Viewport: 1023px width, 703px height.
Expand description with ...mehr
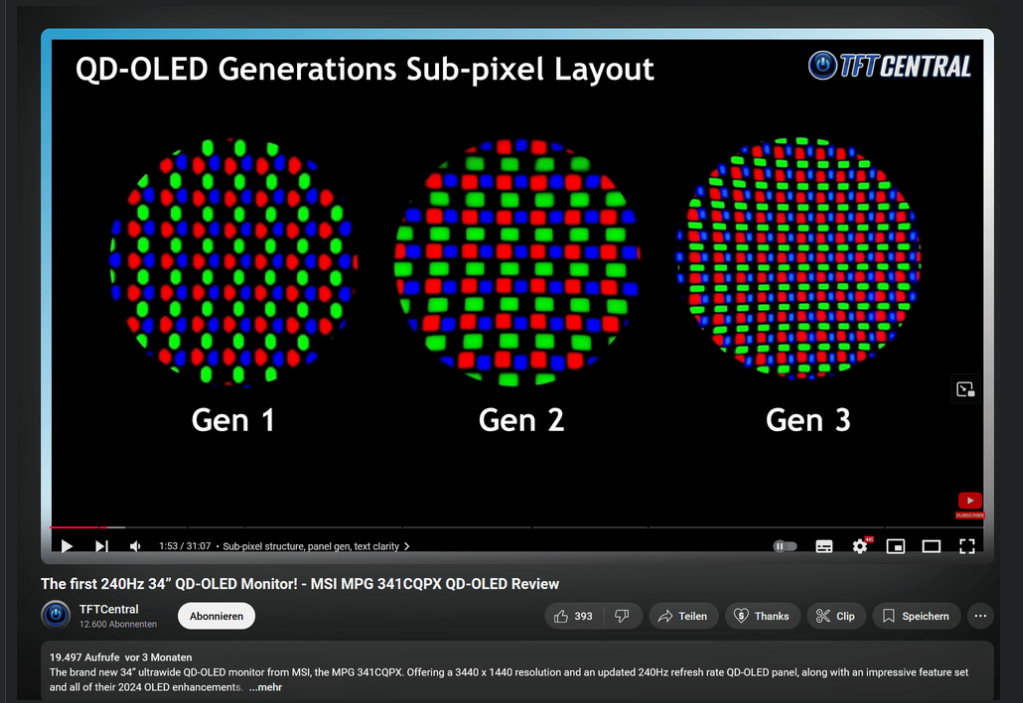pos(266,687)
